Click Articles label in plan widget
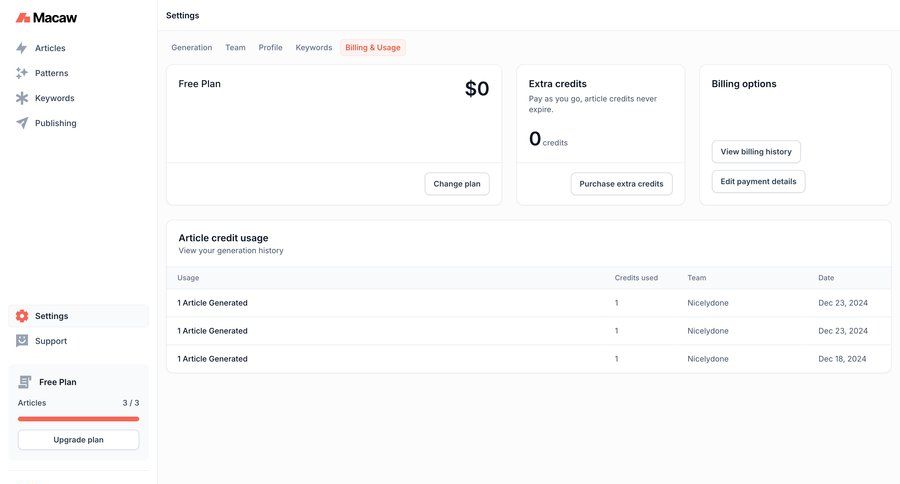The height and width of the screenshot is (484, 900). (32, 403)
